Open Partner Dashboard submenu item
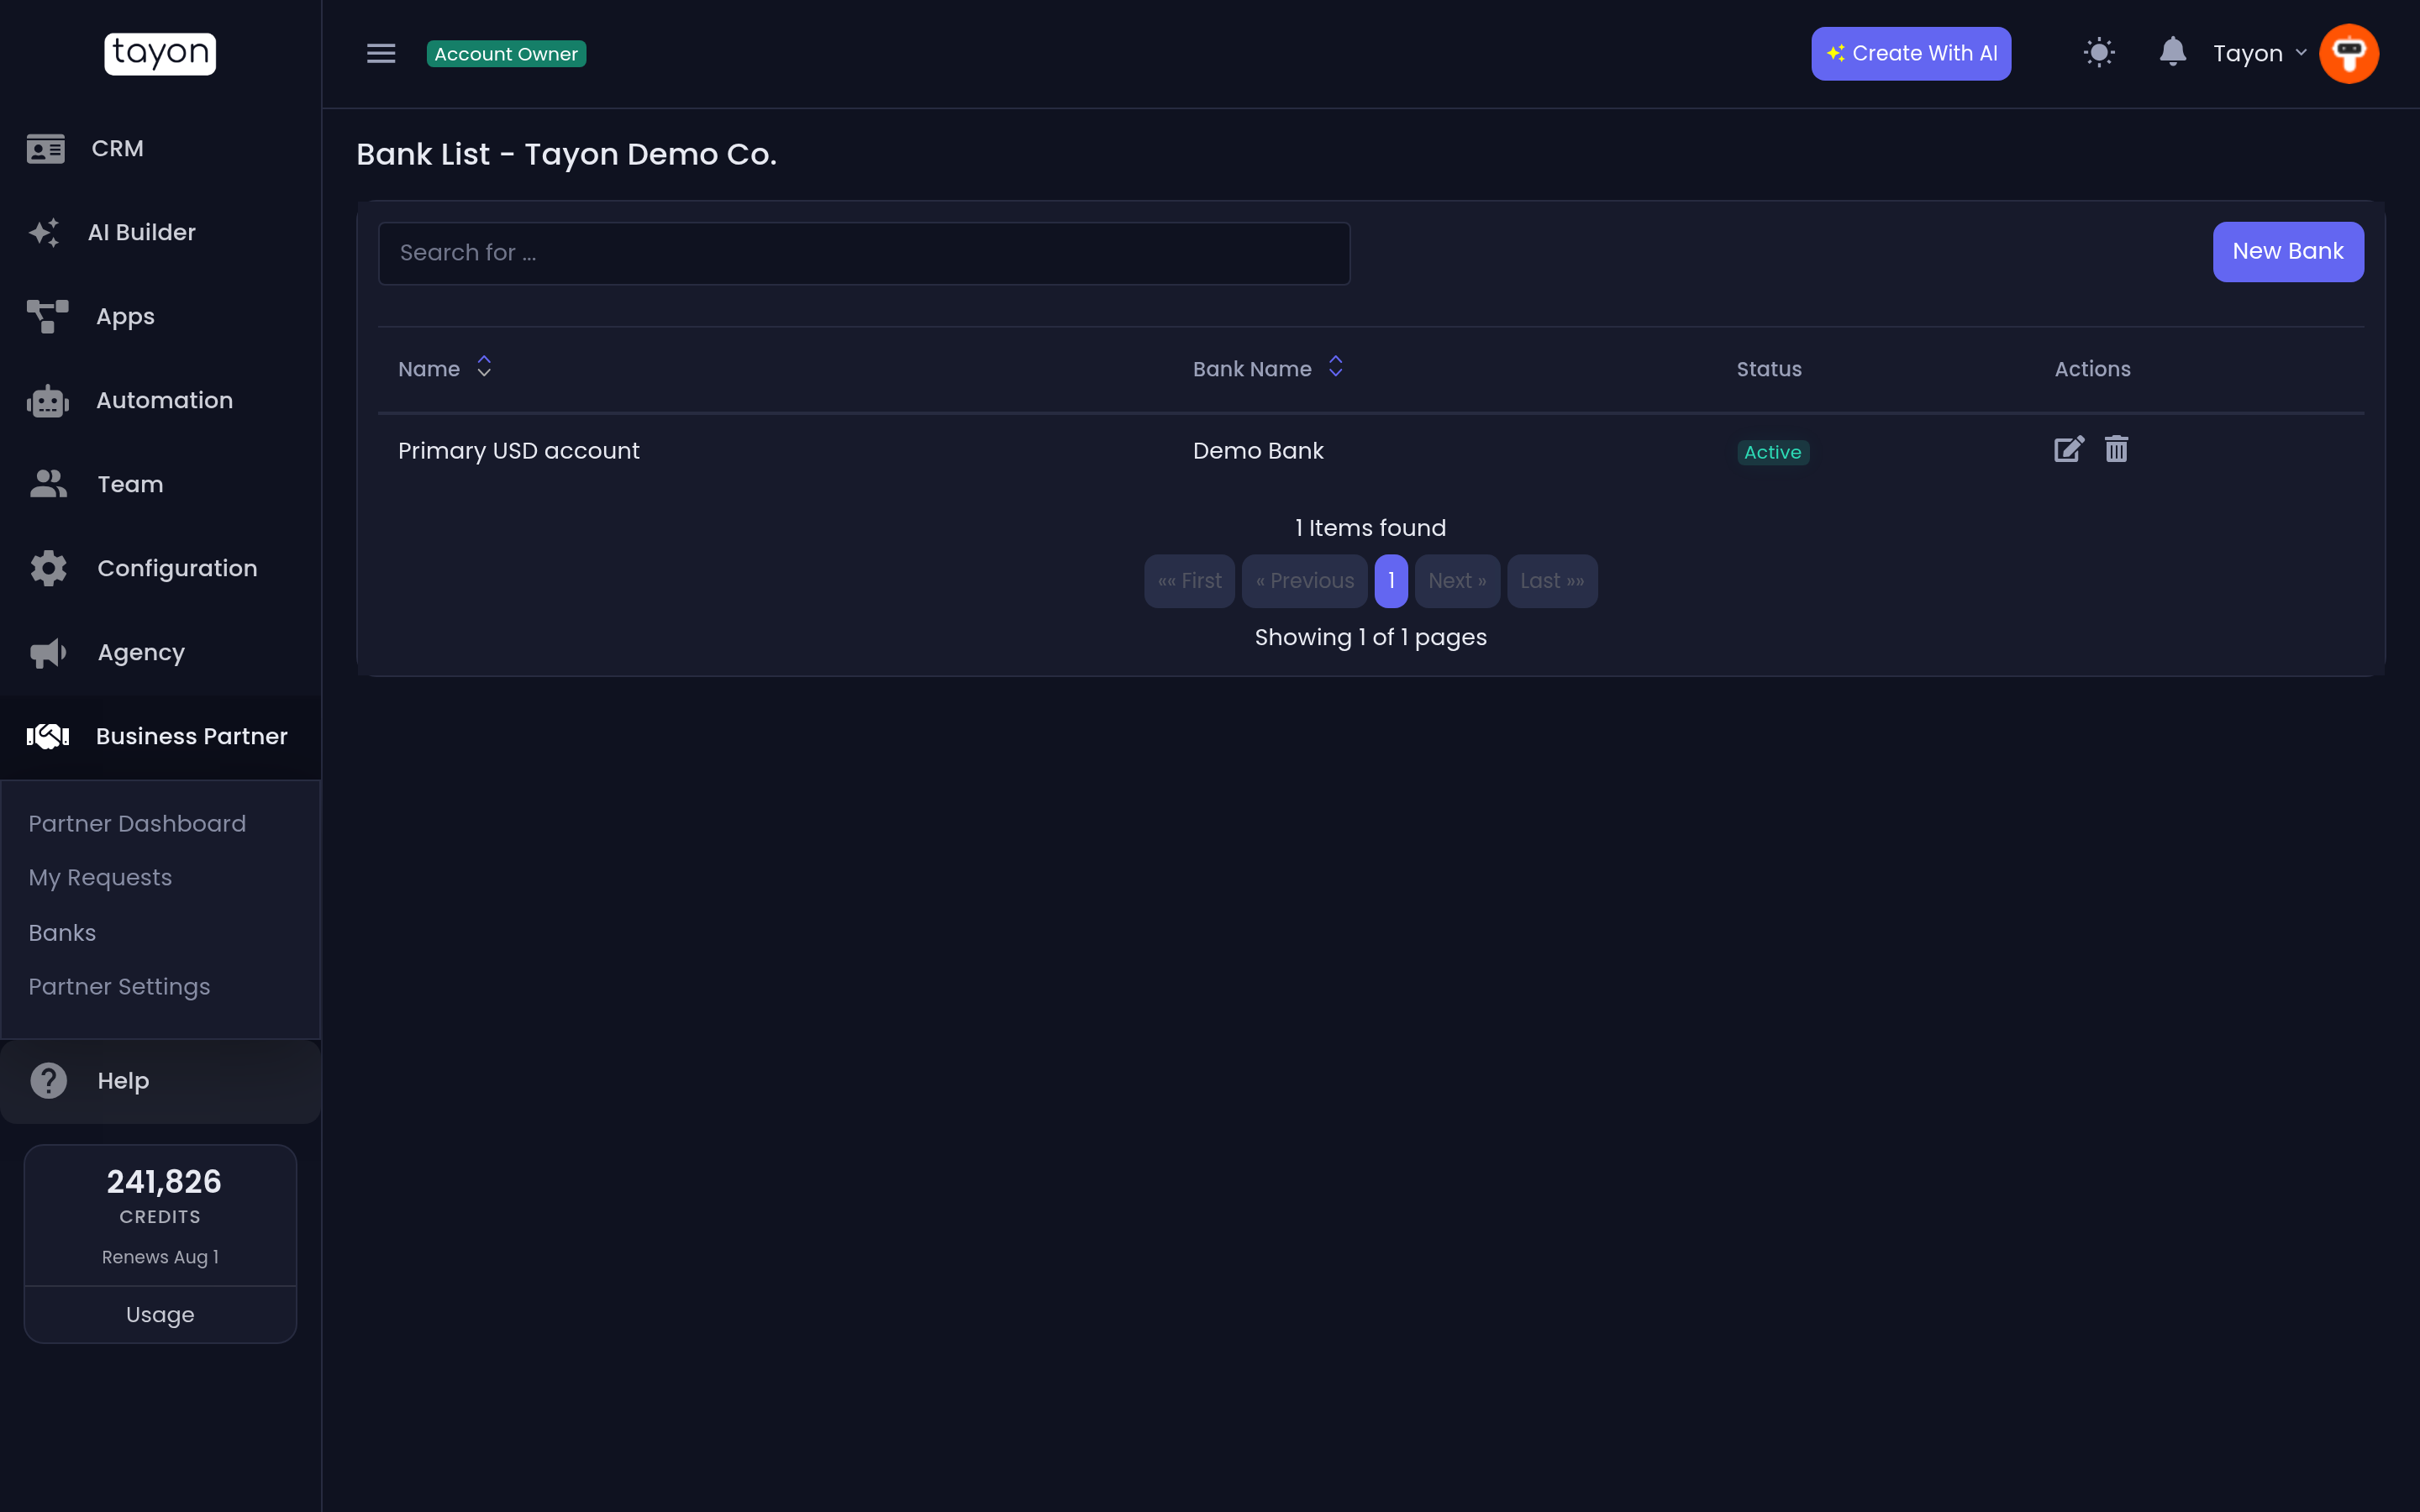The image size is (2420, 1512). tap(137, 824)
